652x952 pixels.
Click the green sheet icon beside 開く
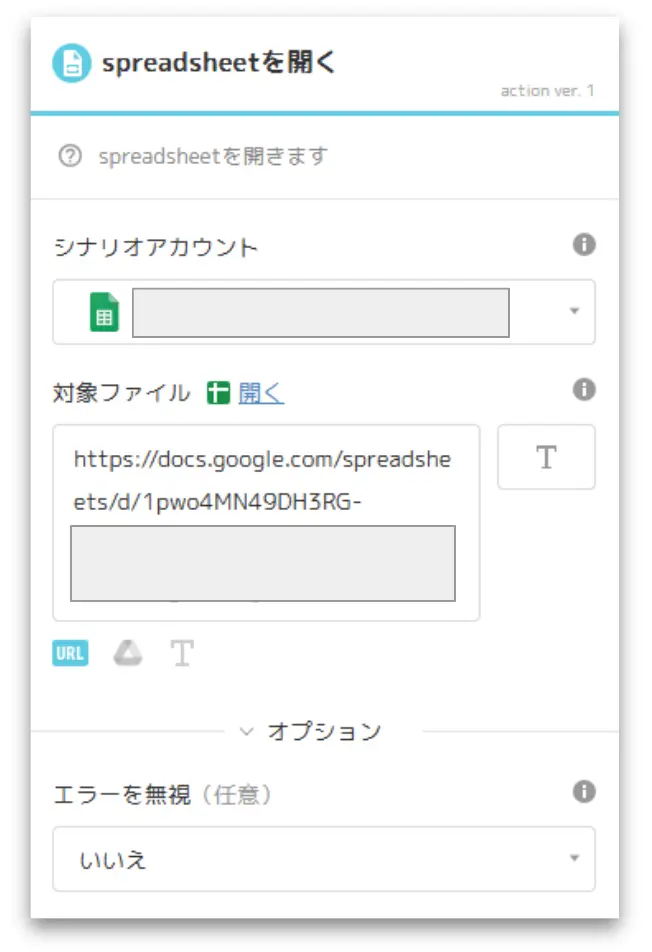click(218, 393)
